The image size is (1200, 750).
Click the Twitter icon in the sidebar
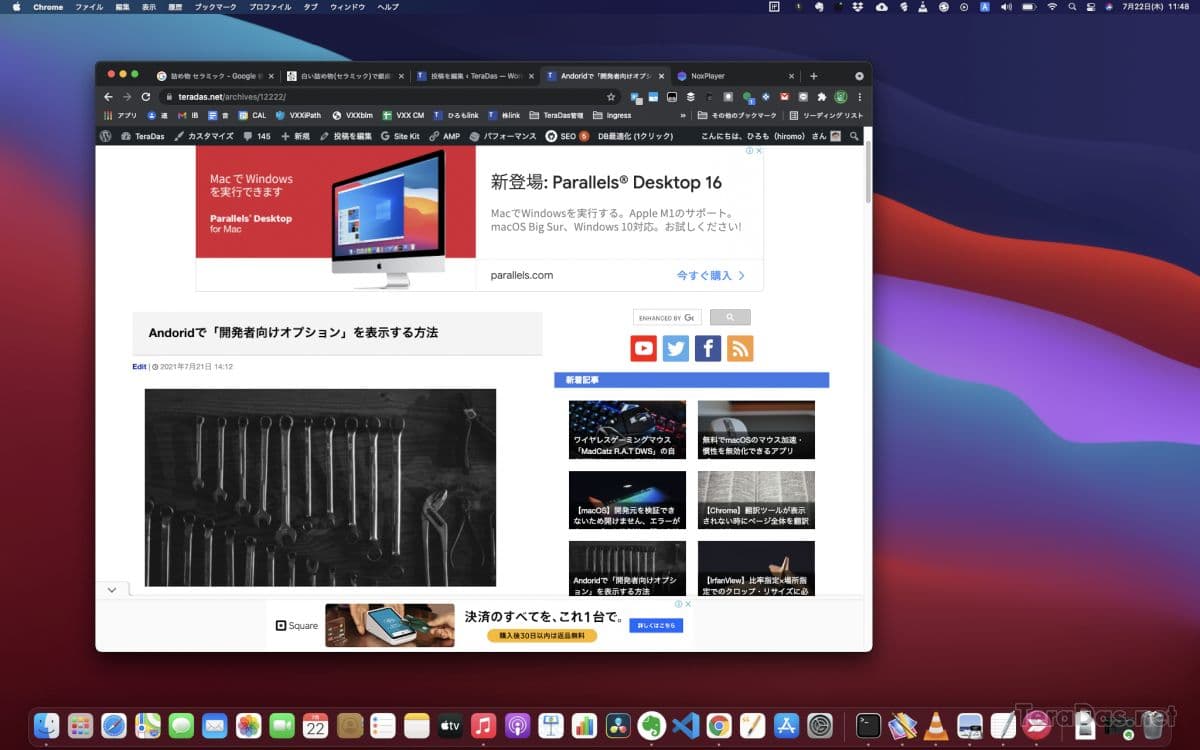pos(676,348)
